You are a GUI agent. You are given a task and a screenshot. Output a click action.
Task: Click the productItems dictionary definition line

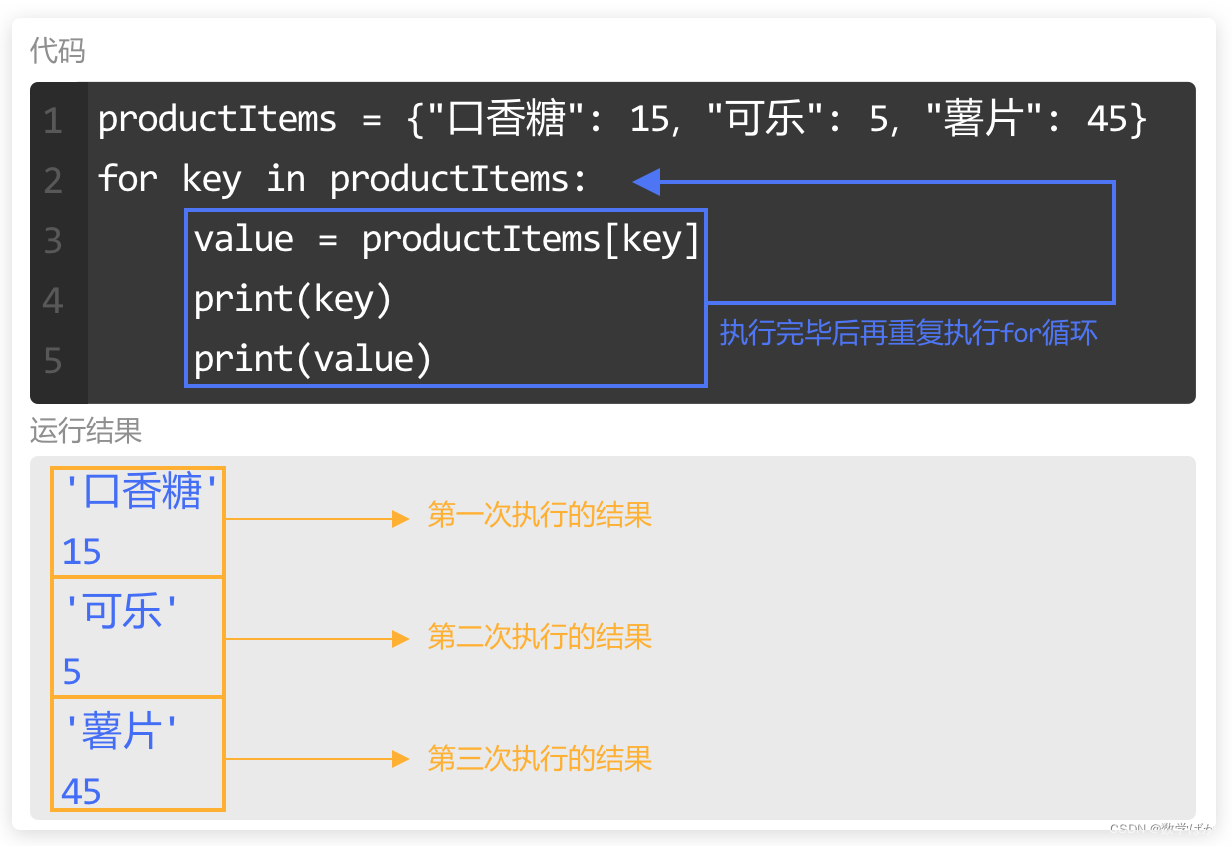622,120
